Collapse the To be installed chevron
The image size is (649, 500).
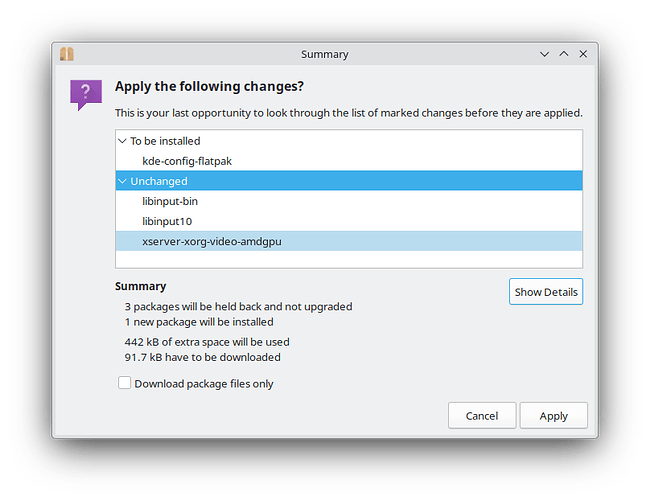(x=122, y=141)
